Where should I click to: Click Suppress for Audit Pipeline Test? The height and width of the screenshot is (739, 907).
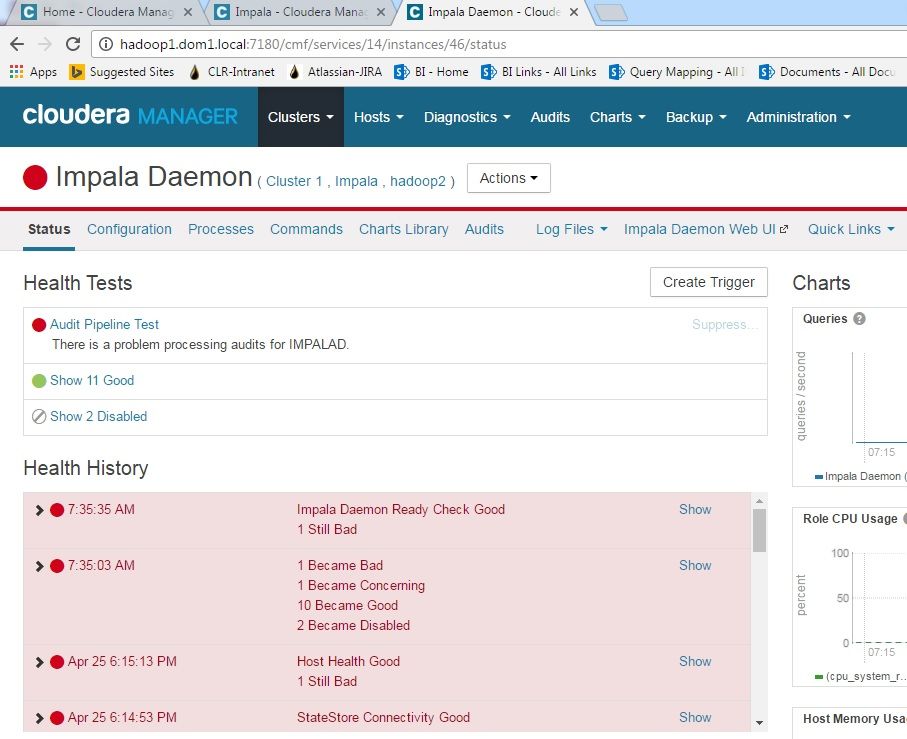coord(724,324)
